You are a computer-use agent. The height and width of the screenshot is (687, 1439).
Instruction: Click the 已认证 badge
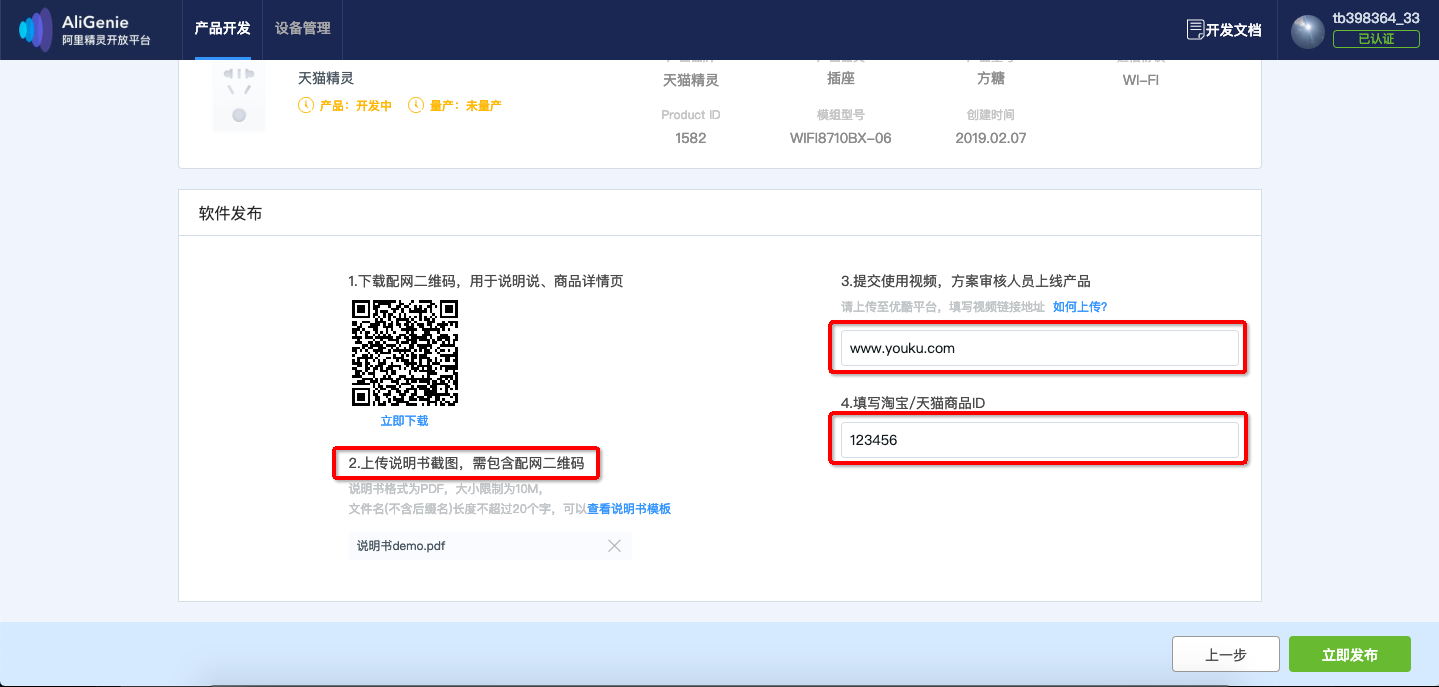1376,39
